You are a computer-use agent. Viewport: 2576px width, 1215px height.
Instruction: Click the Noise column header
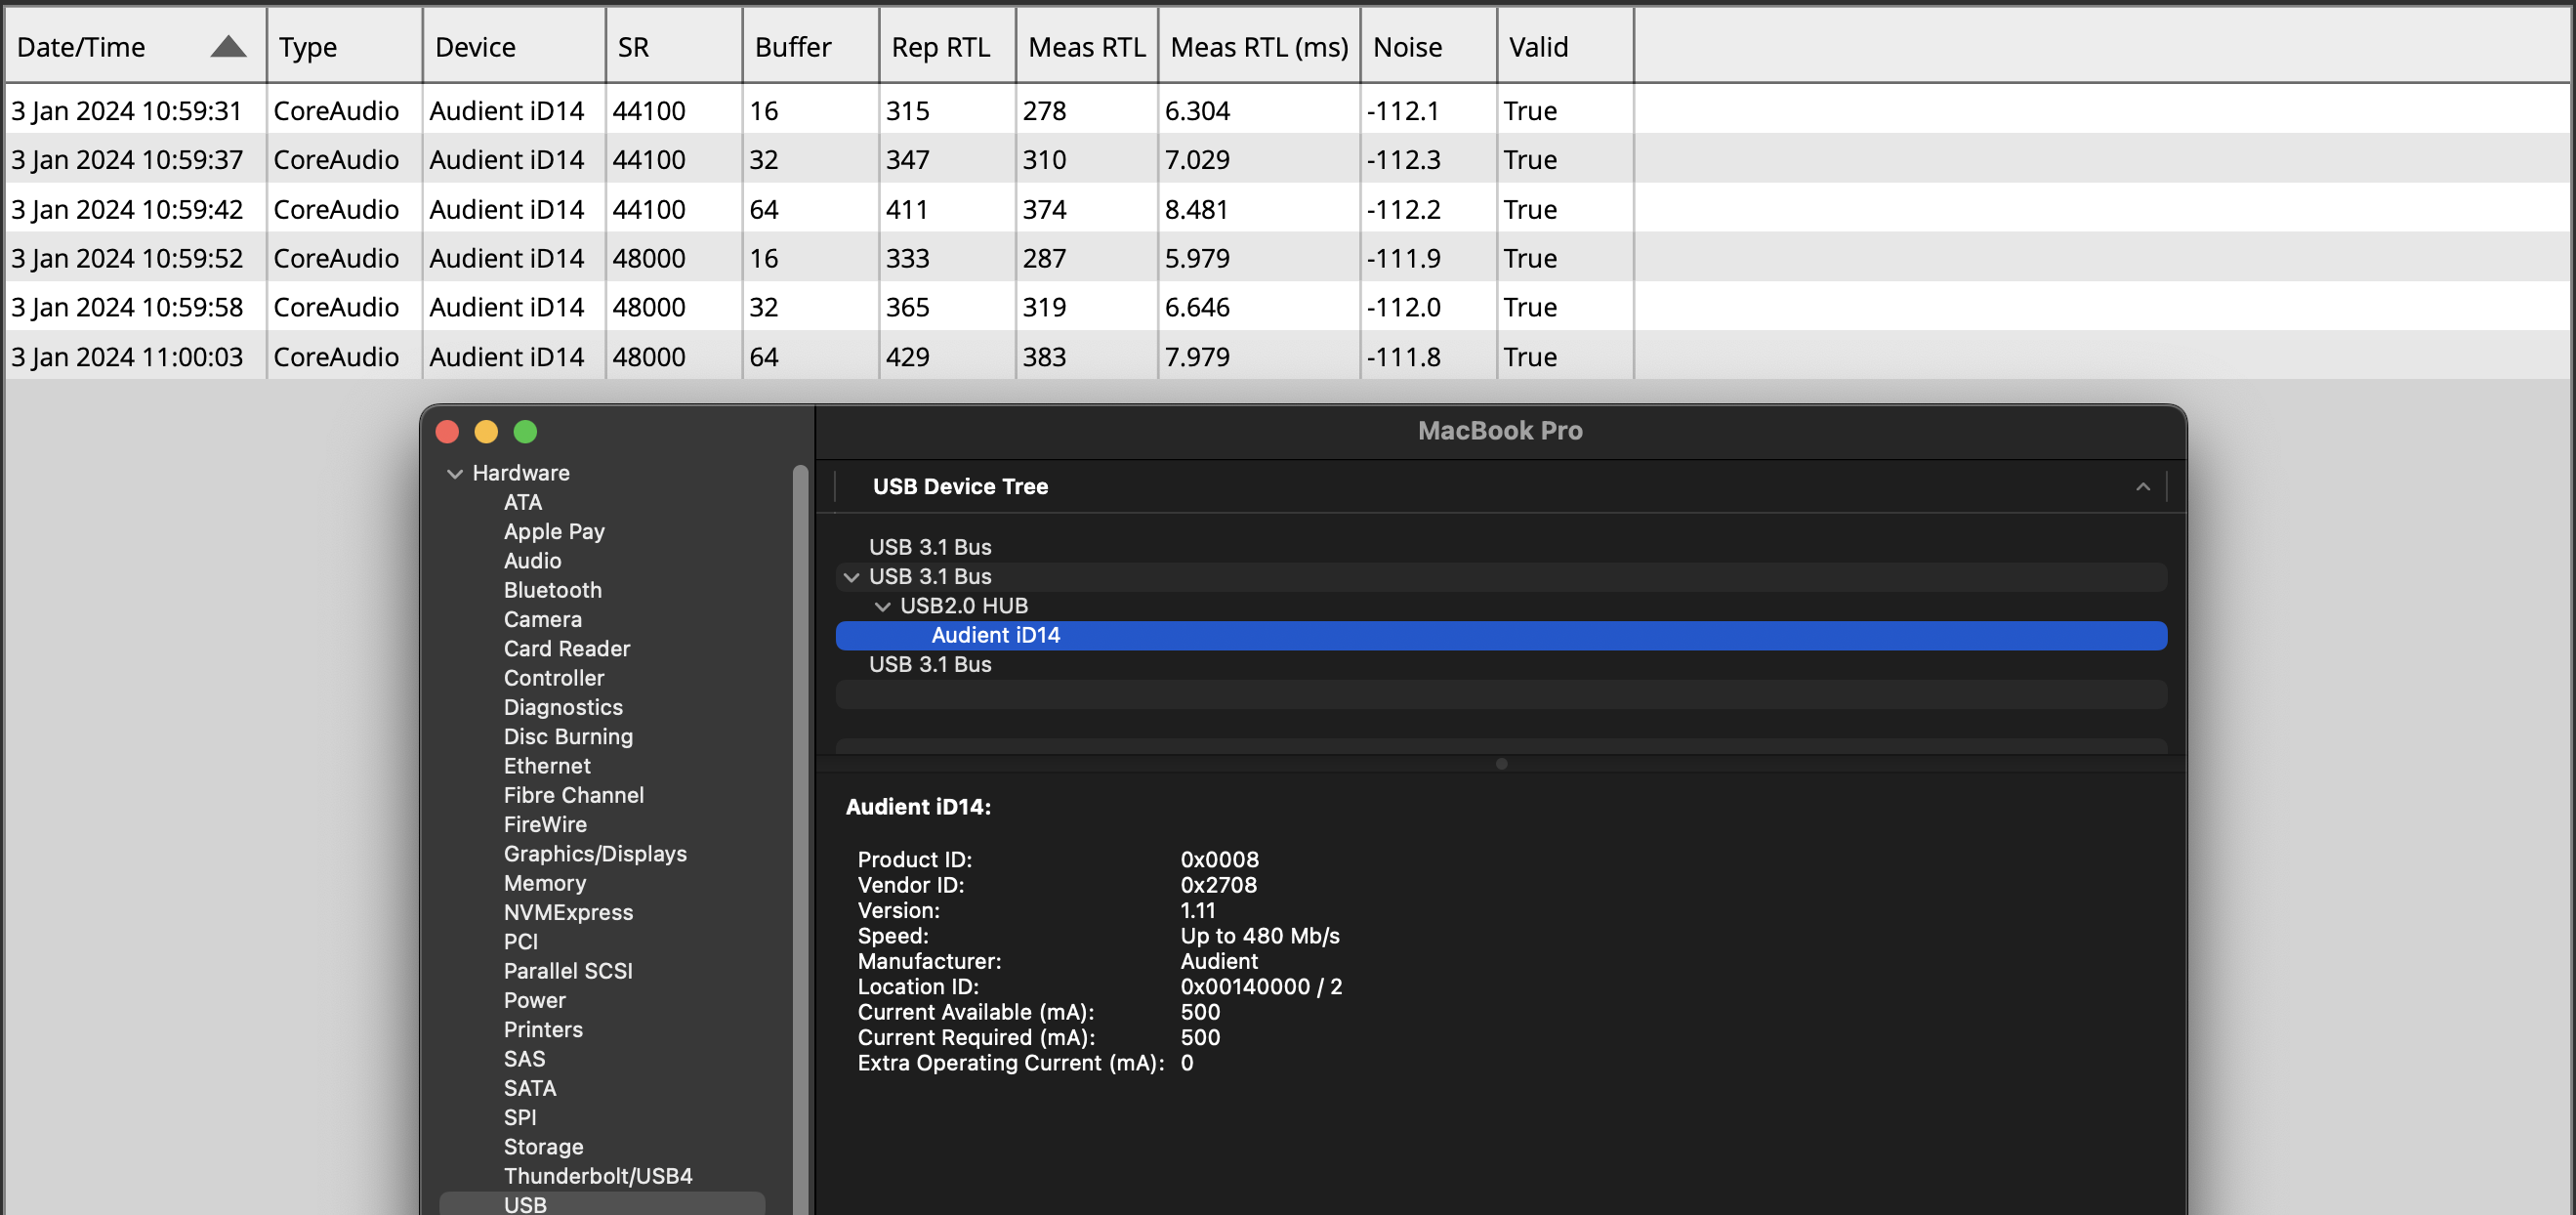(1406, 47)
